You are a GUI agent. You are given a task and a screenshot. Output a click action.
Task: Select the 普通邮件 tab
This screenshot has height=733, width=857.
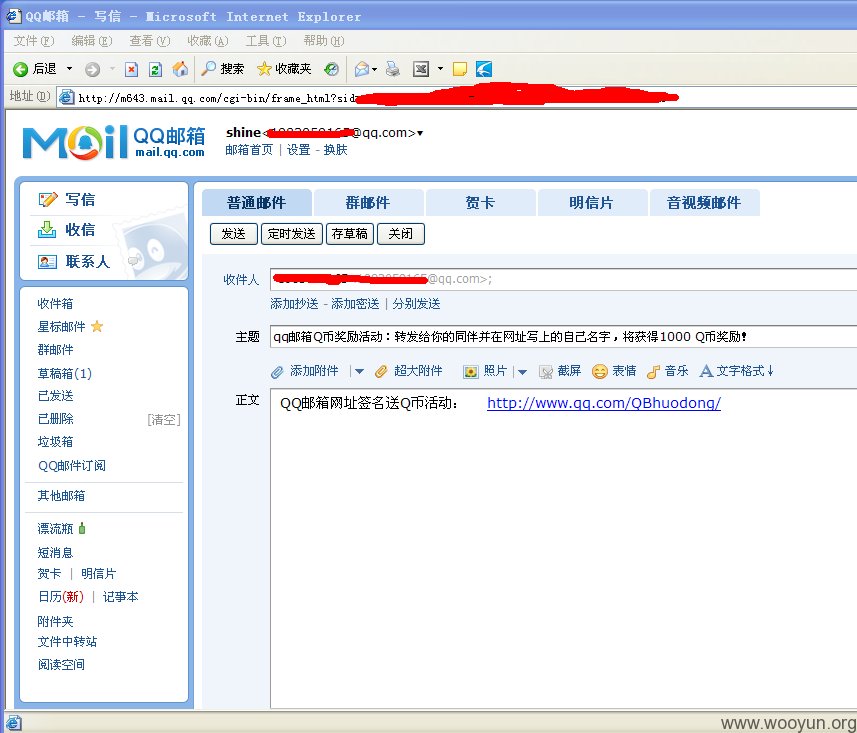[x=256, y=203]
